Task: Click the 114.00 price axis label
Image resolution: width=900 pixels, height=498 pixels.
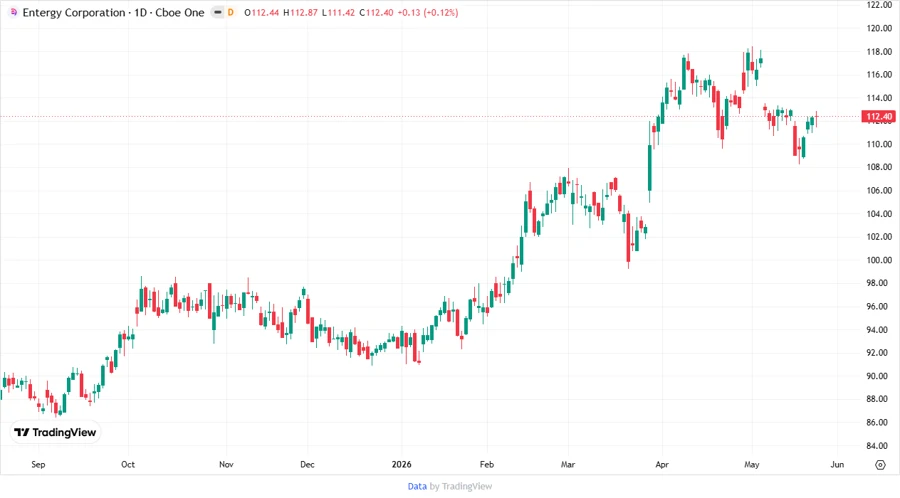Action: coord(879,98)
